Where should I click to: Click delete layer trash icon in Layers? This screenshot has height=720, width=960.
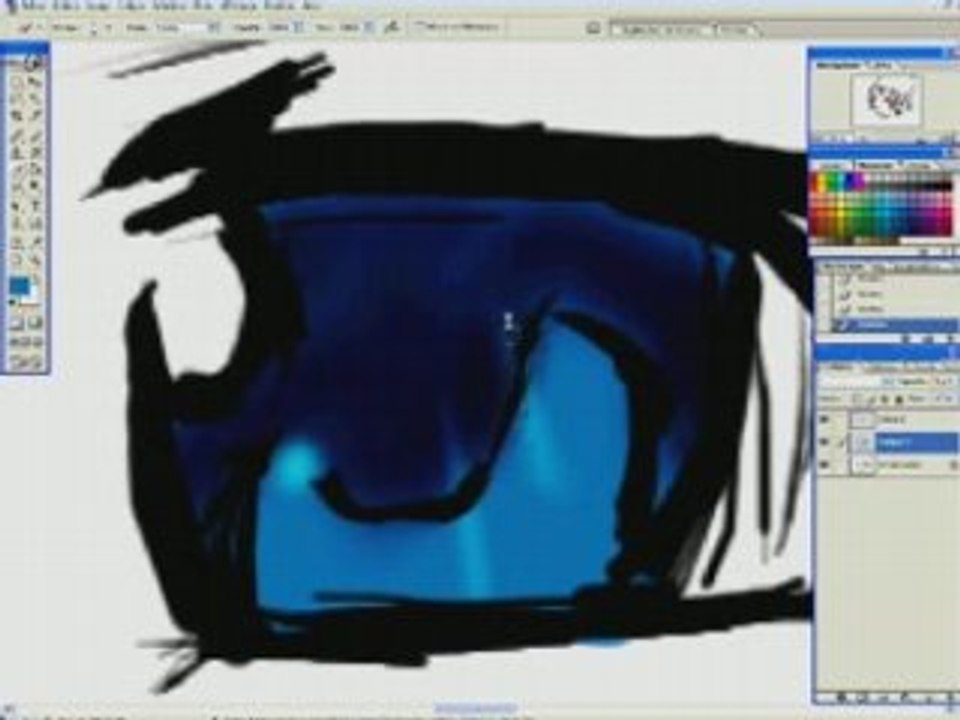pyautogui.click(x=950, y=697)
